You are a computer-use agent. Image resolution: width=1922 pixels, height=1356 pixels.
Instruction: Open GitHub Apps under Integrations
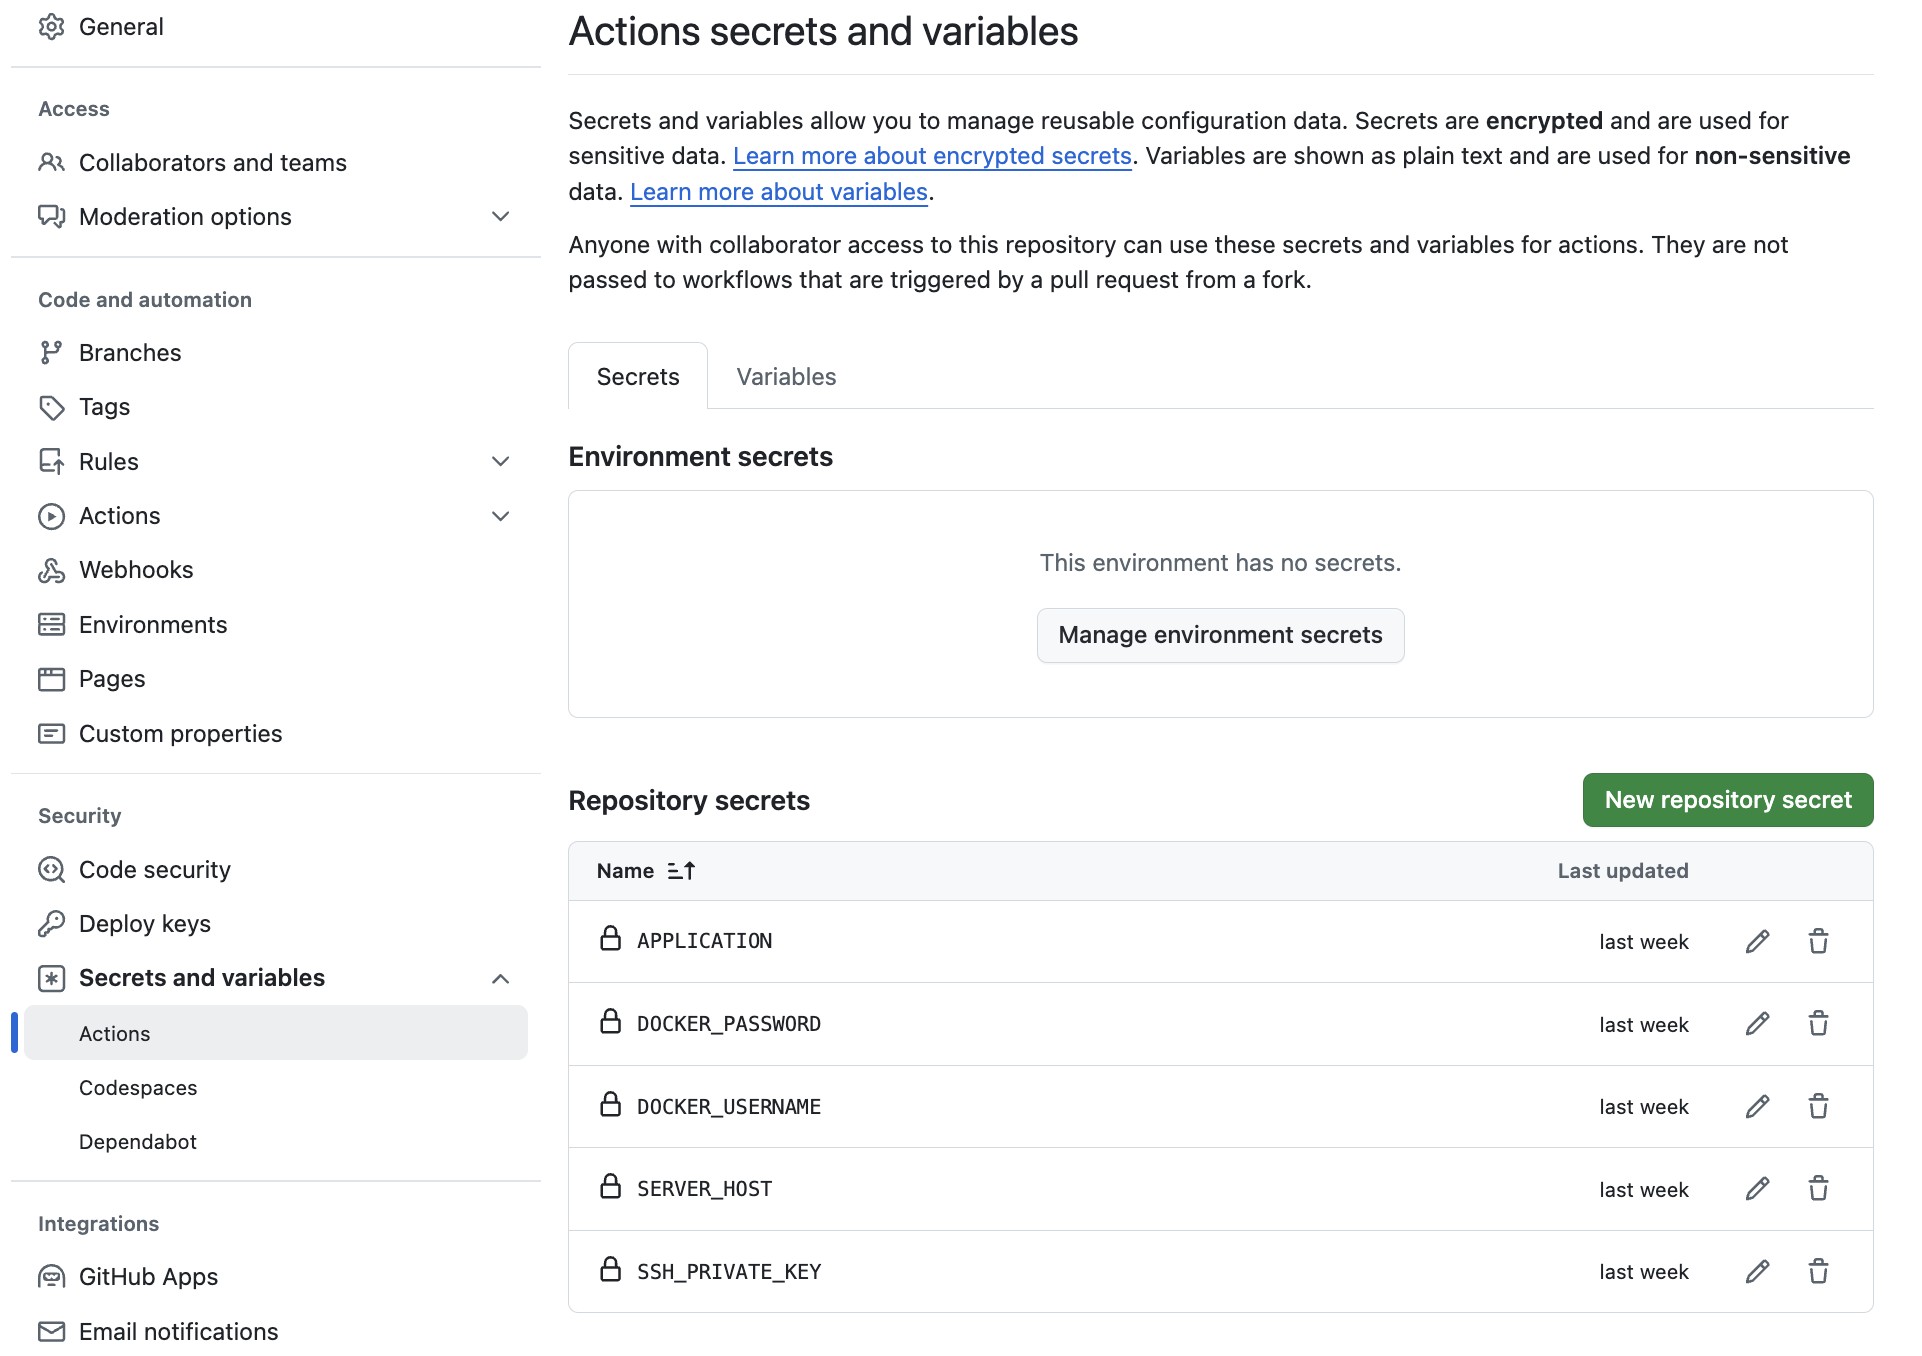(x=148, y=1276)
